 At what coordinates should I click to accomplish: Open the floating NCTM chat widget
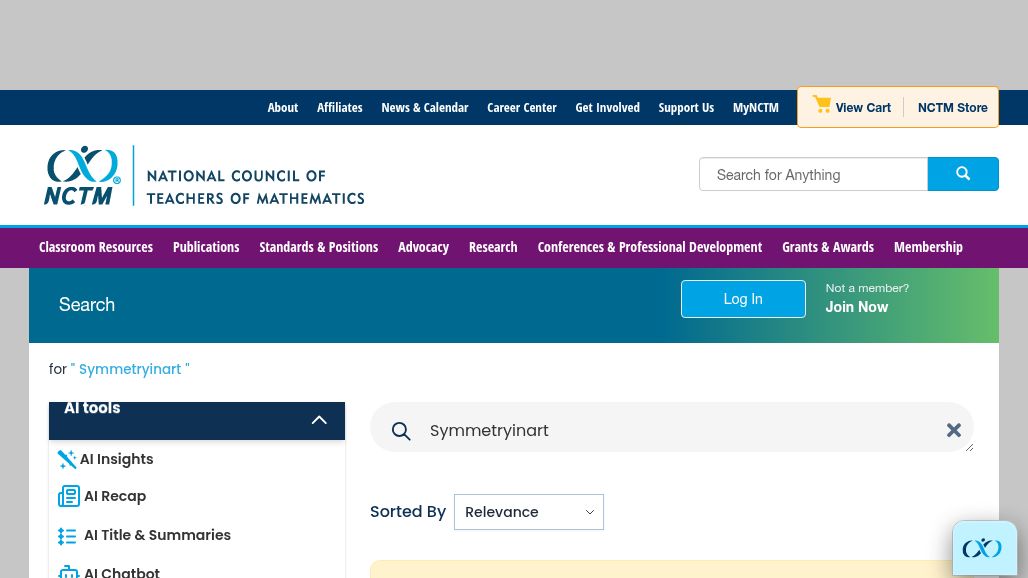pyautogui.click(x=984, y=548)
